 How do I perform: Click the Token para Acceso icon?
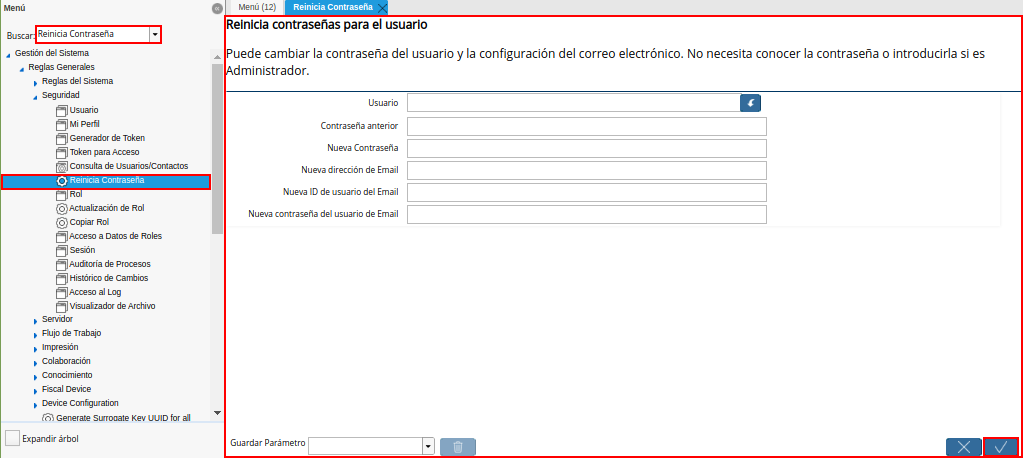[62, 153]
